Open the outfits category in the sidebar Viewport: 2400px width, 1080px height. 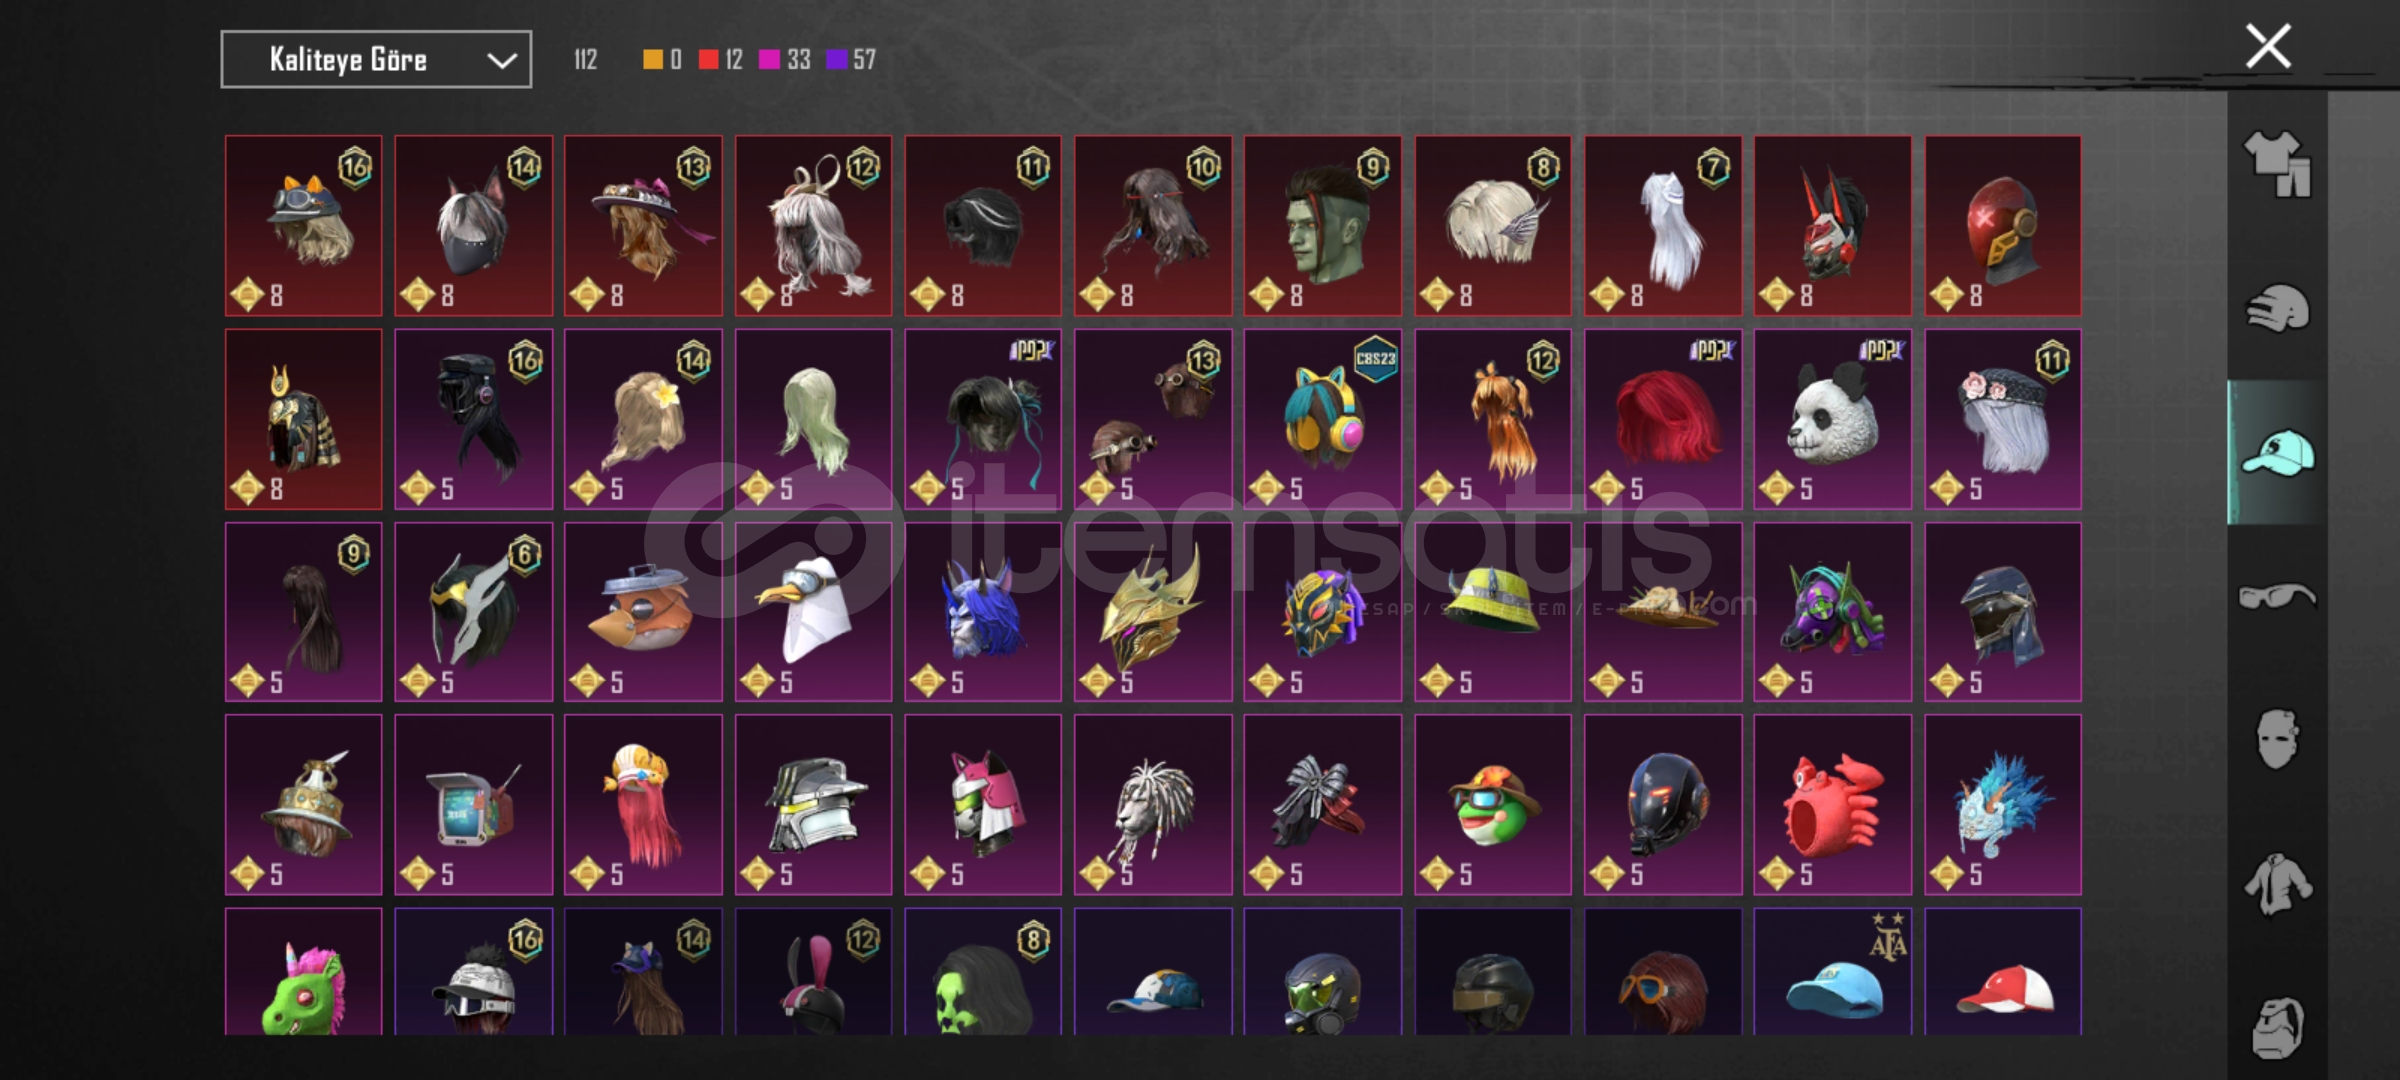coord(2277,164)
